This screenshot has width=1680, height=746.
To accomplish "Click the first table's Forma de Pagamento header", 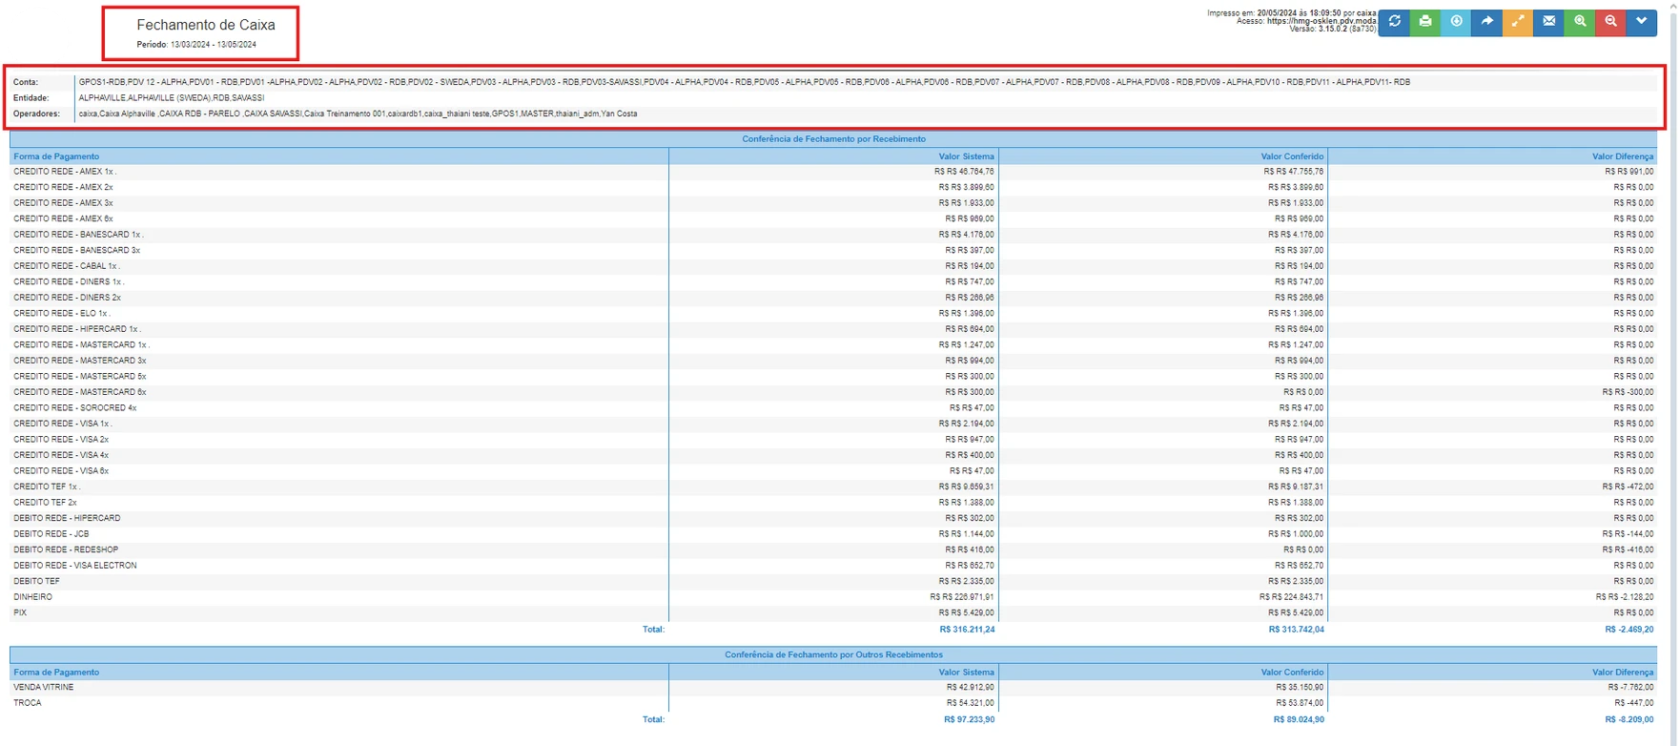I will click(56, 156).
